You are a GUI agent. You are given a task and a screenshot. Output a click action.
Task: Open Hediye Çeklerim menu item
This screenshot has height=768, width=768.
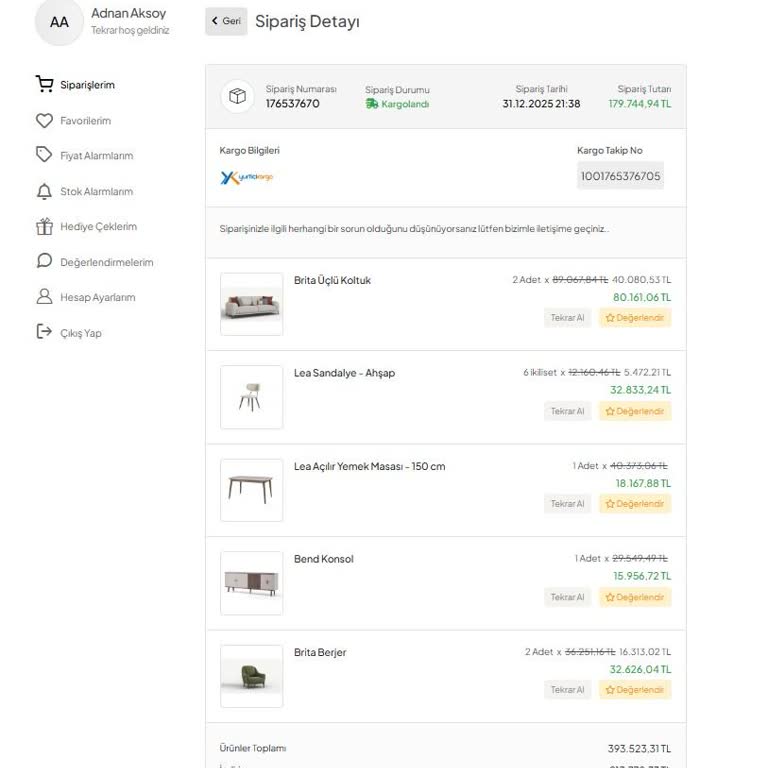click(x=98, y=226)
